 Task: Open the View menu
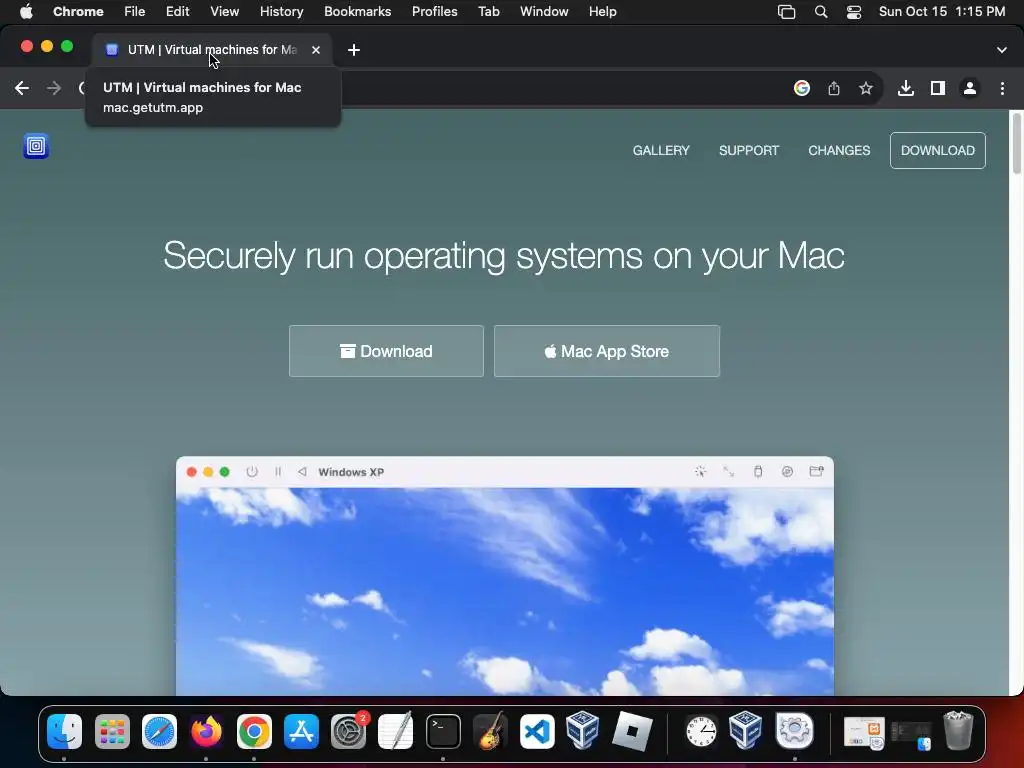[x=225, y=12]
